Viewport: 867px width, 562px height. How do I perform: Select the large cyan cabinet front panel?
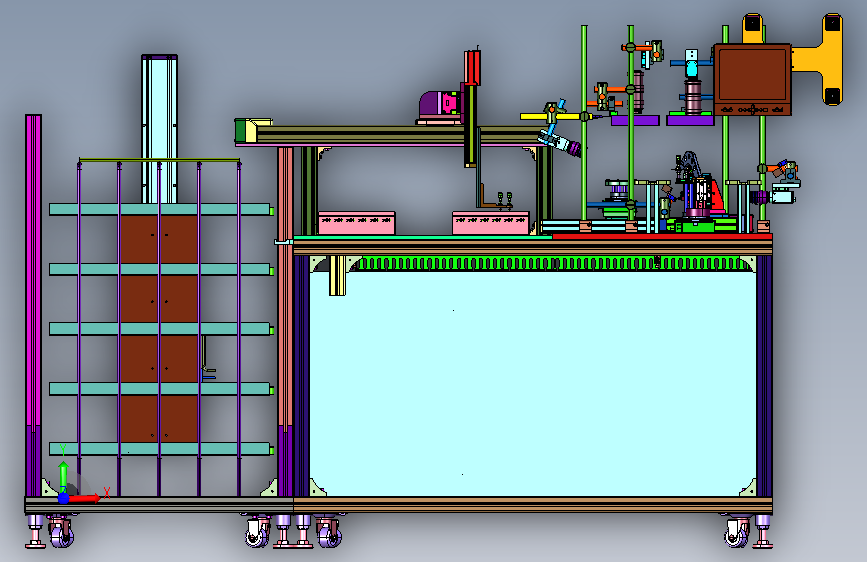point(532,383)
